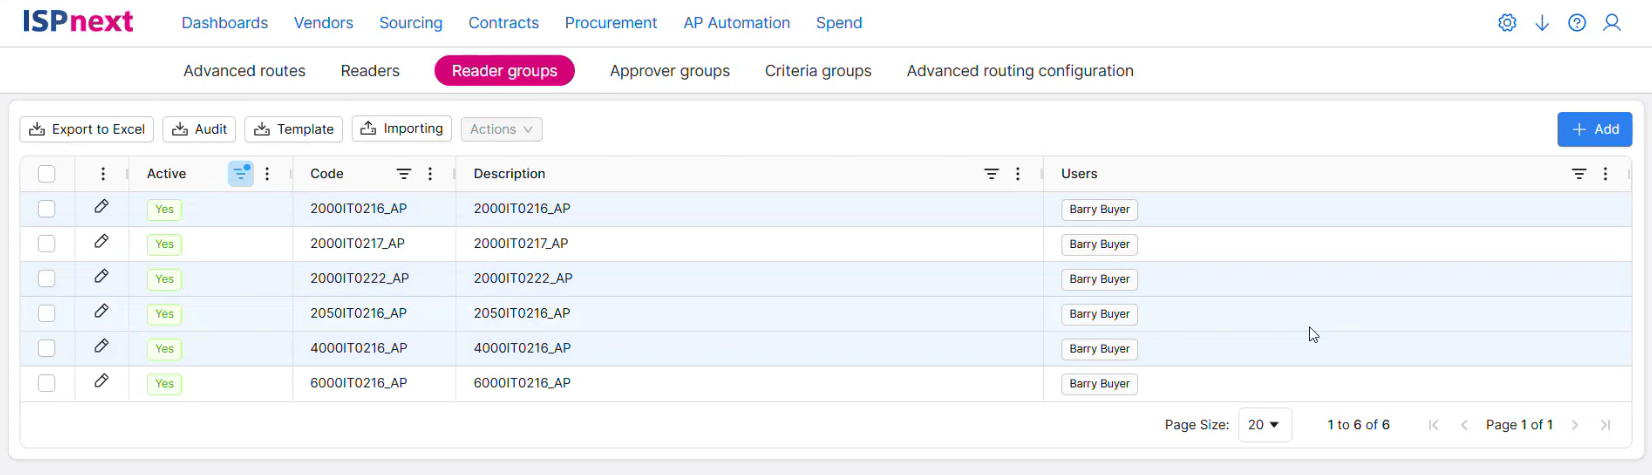The height and width of the screenshot is (475, 1652).
Task: Open the Users column three-dot menu
Action: 1606,174
